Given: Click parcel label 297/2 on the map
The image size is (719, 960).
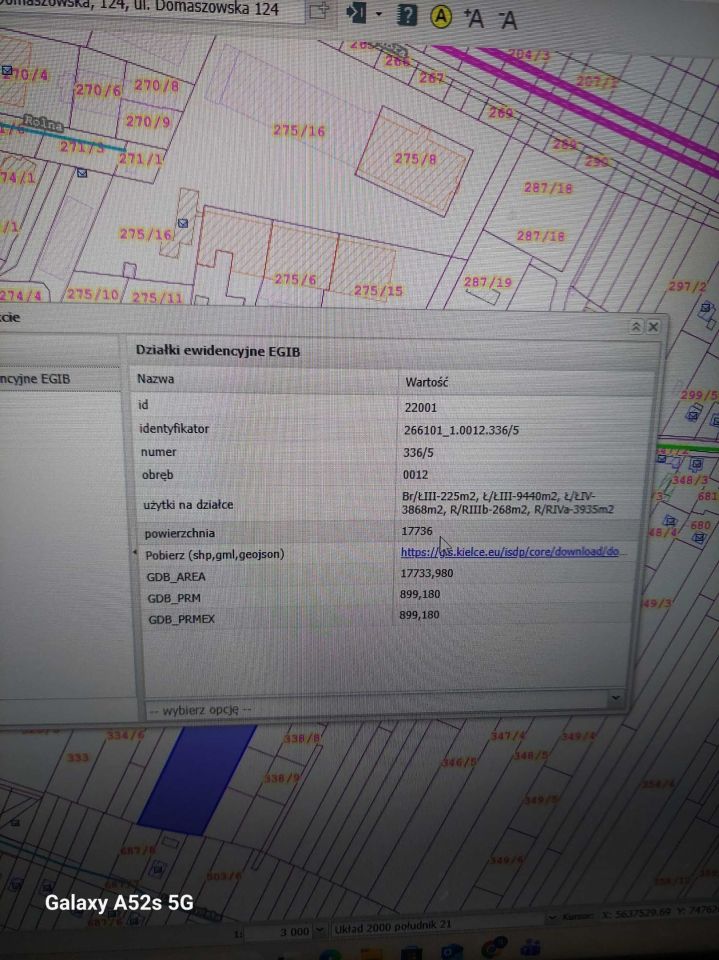Looking at the screenshot, I should point(687,286).
